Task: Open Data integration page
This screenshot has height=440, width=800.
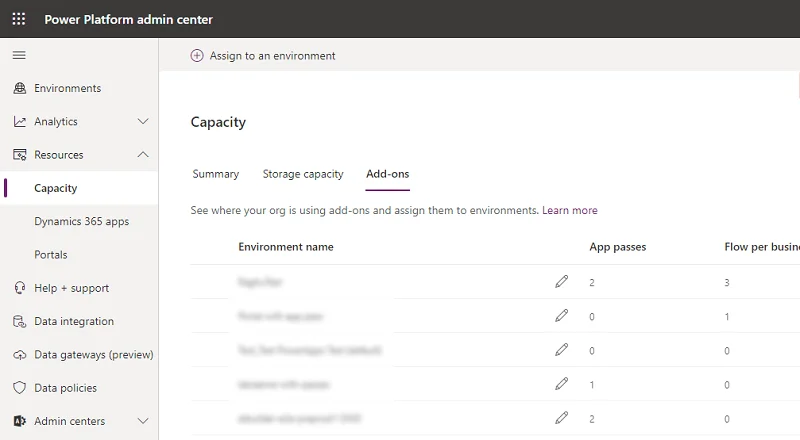Action: coord(74,321)
